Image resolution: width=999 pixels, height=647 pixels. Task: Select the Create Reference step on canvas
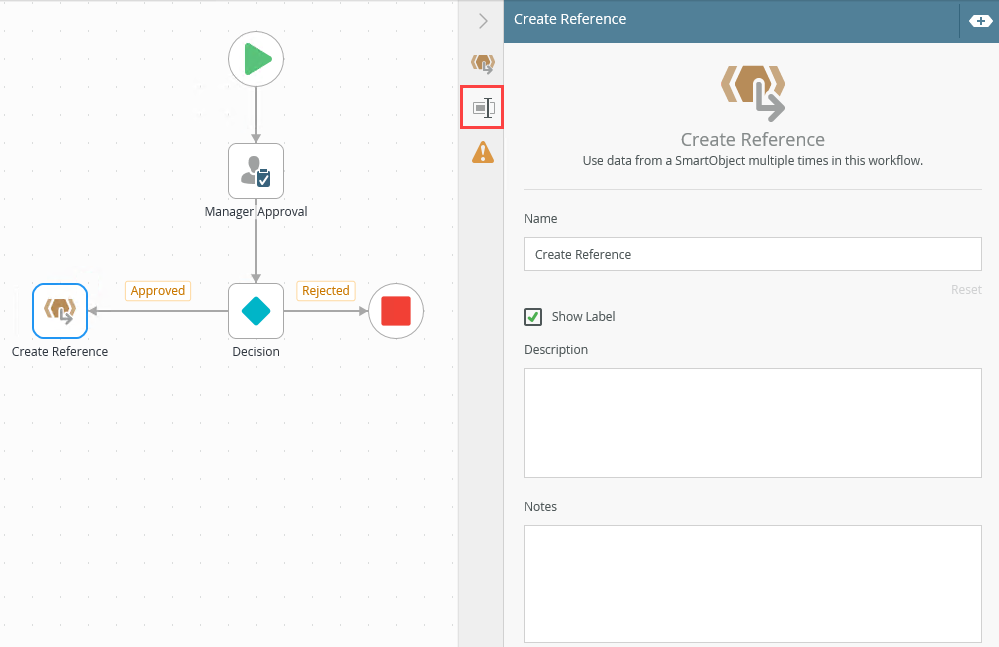point(60,311)
